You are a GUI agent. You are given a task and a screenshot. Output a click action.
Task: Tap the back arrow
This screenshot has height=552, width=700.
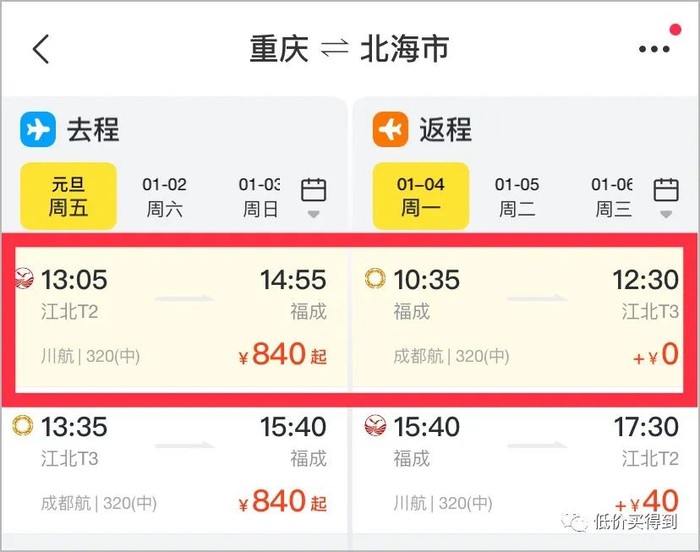point(41,49)
